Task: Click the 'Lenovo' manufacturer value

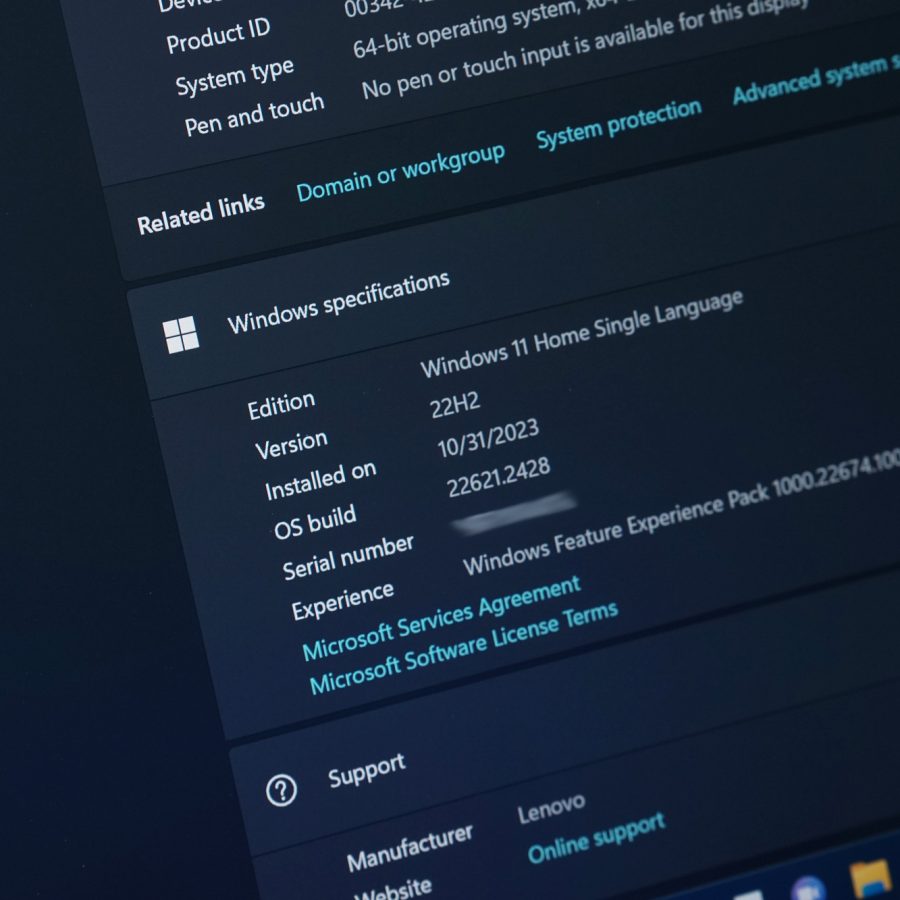Action: point(551,808)
